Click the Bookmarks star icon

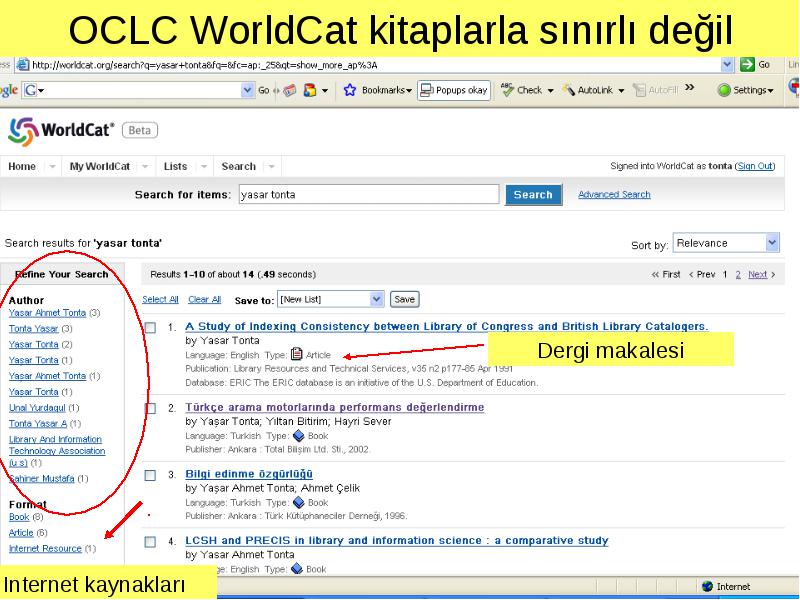pyautogui.click(x=349, y=90)
